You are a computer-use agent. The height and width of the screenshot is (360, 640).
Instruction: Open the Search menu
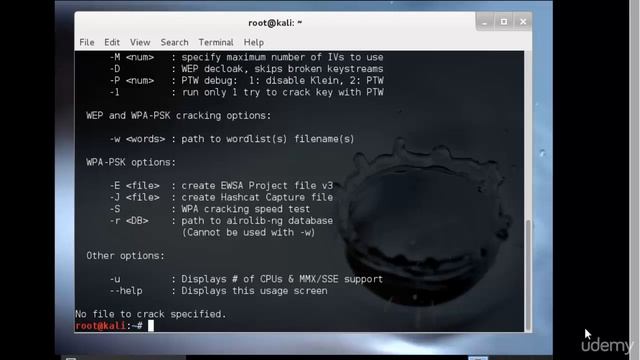tap(174, 42)
